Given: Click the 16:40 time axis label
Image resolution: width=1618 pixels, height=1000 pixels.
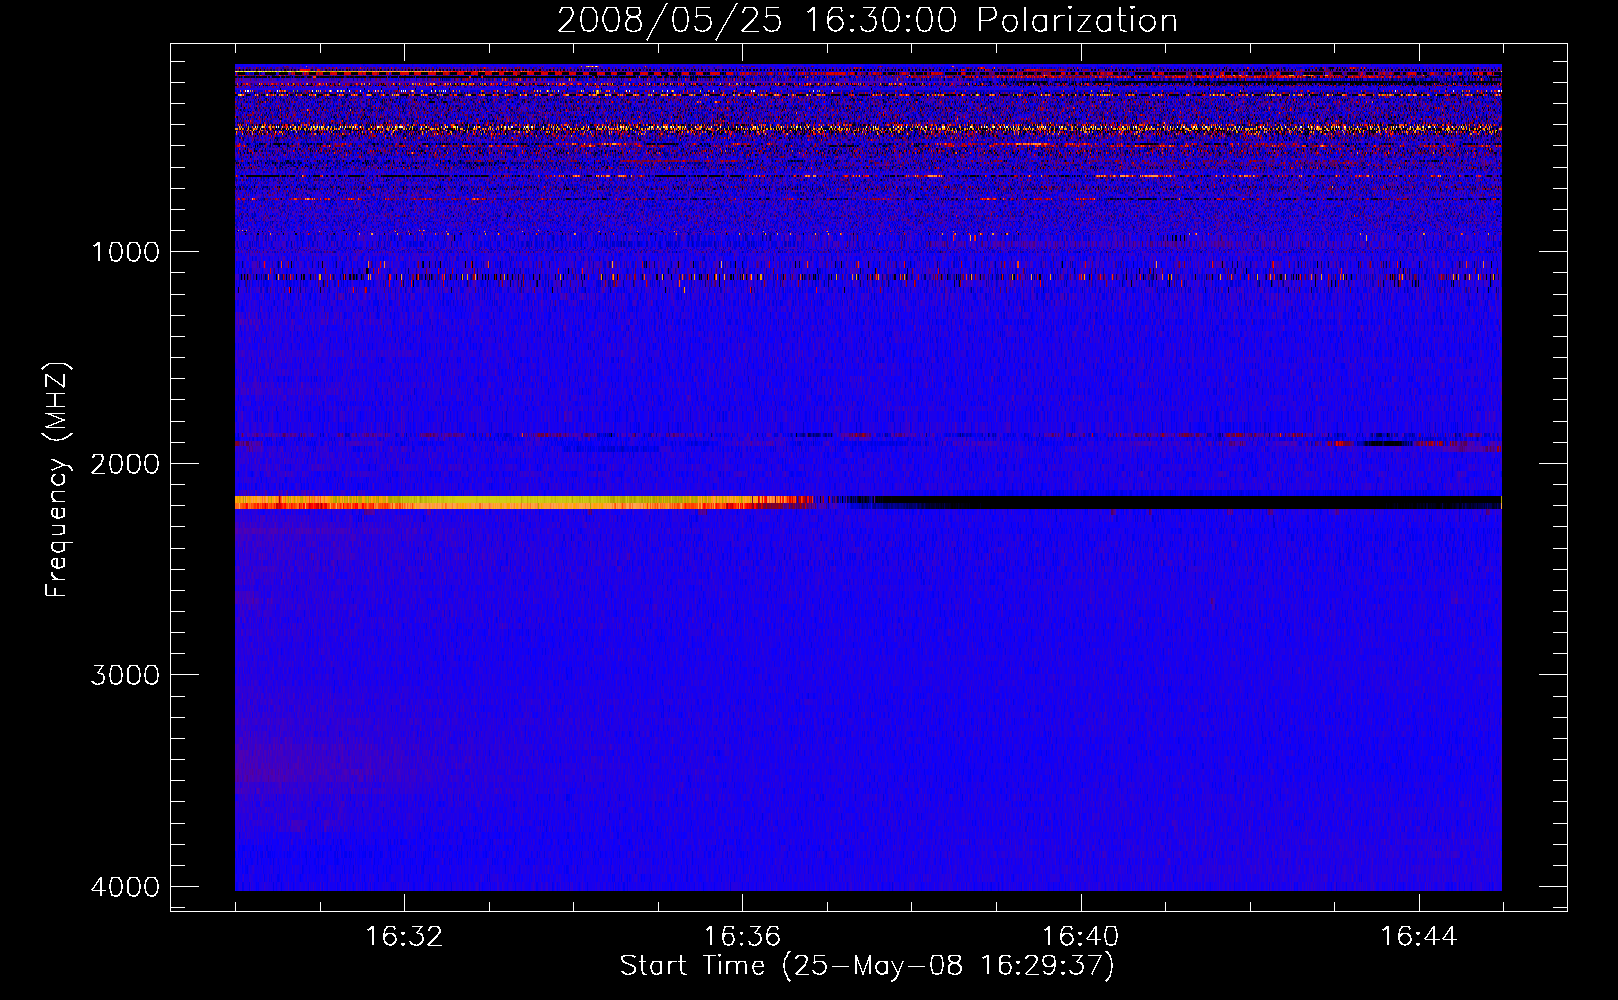Looking at the screenshot, I should click(x=1081, y=937).
